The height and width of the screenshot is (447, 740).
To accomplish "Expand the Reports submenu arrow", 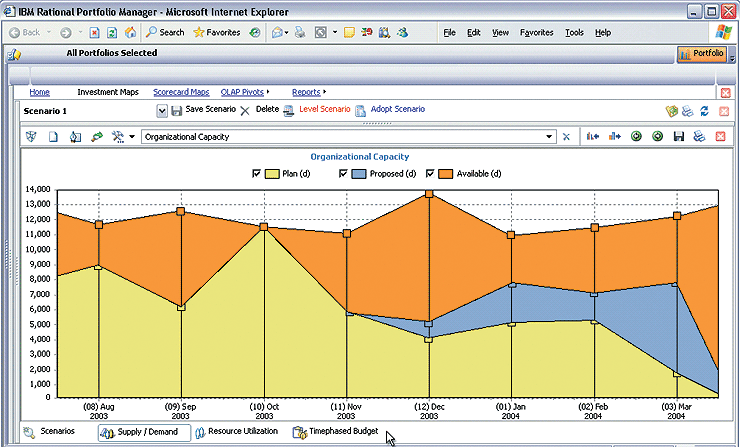I will [x=324, y=92].
